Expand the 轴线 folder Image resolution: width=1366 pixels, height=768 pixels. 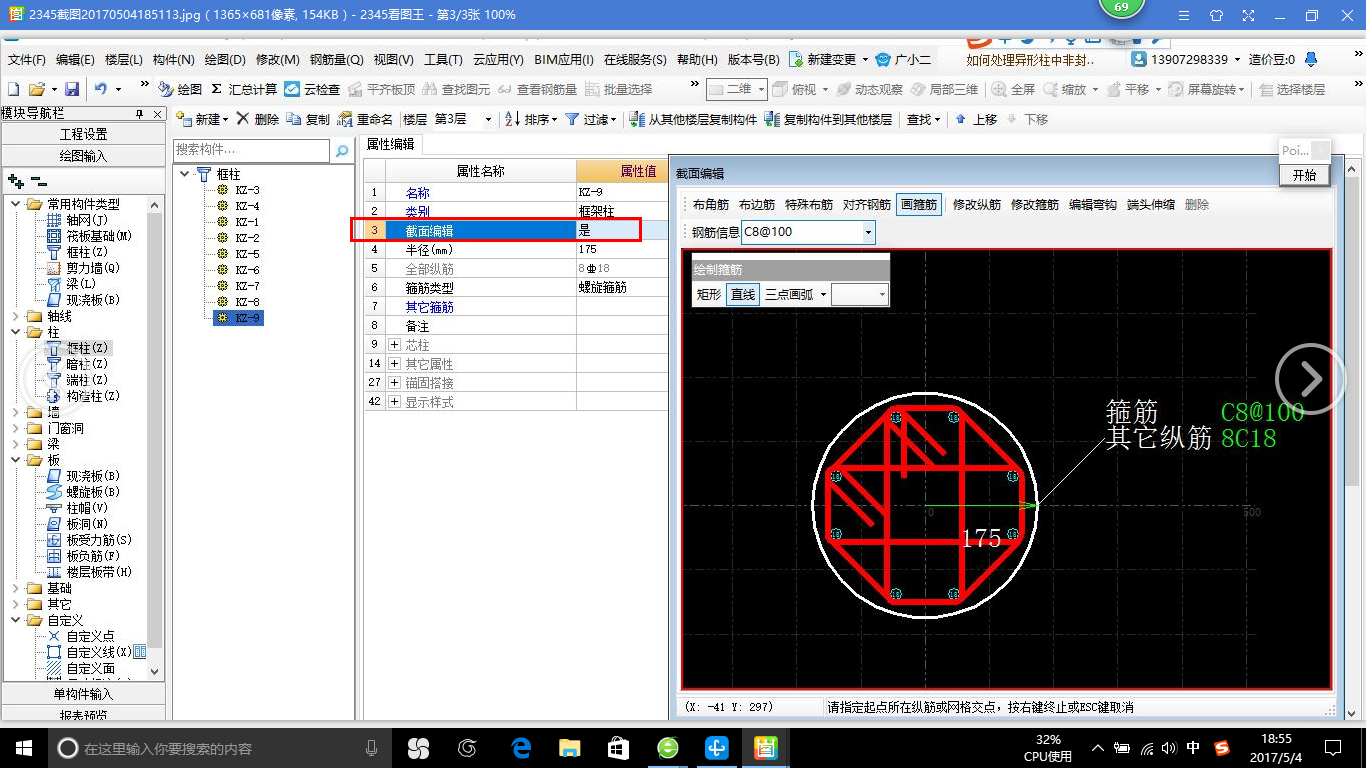tap(15, 316)
